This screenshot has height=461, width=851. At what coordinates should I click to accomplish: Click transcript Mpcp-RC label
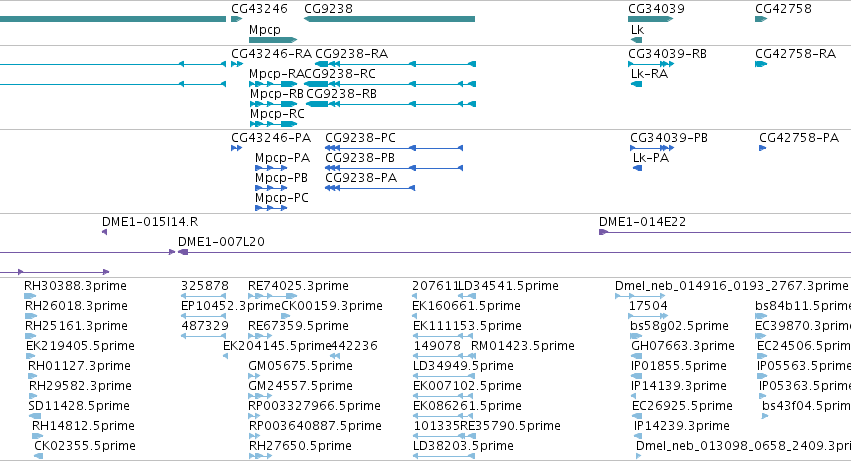click(x=277, y=114)
